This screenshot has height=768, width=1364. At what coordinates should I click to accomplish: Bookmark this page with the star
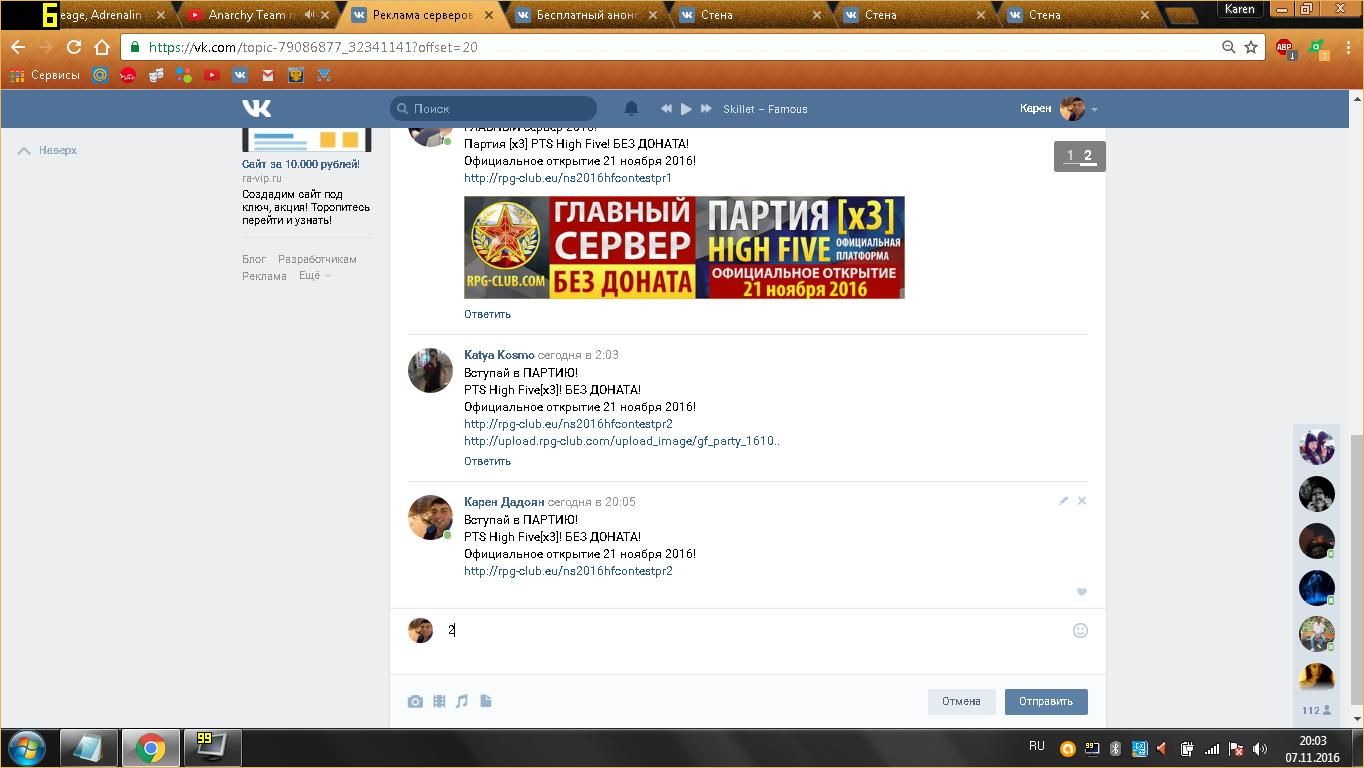[x=1250, y=47]
